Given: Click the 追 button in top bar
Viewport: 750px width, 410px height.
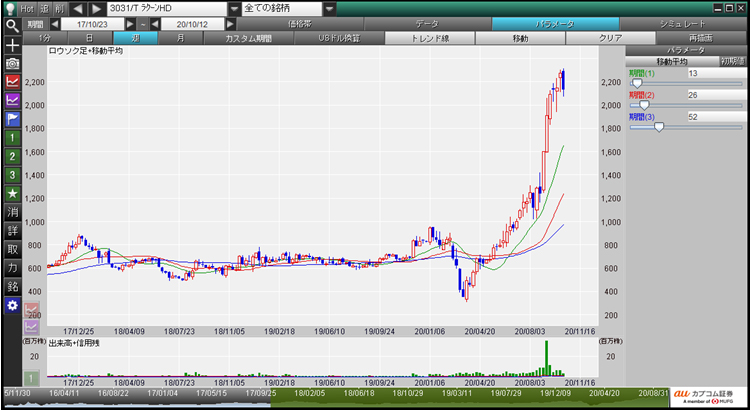Looking at the screenshot, I should point(44,9).
